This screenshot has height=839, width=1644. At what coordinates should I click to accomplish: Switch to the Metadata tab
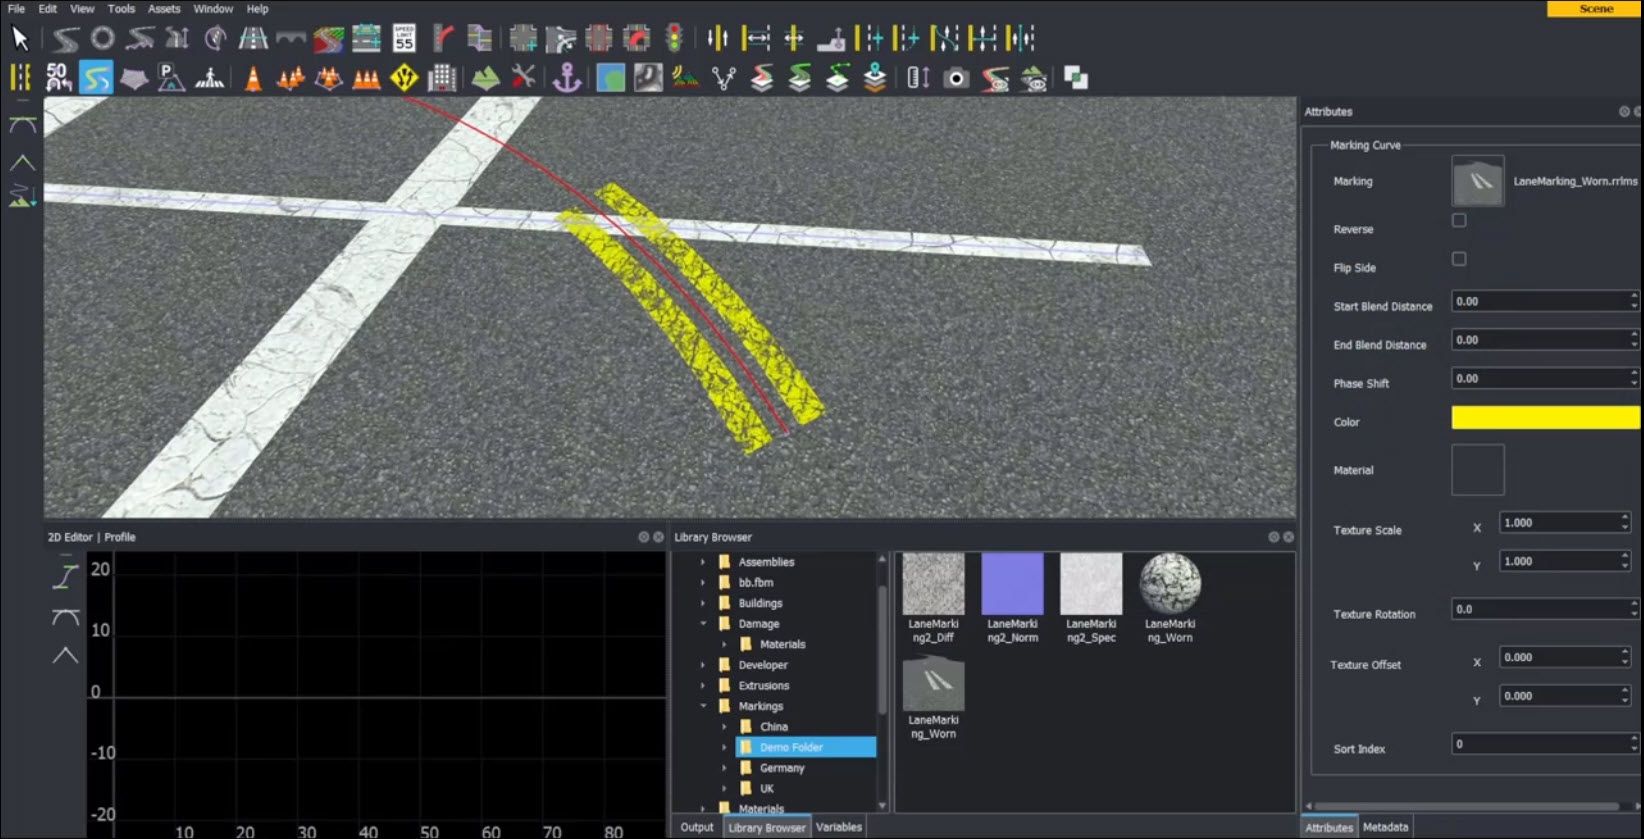[1385, 827]
